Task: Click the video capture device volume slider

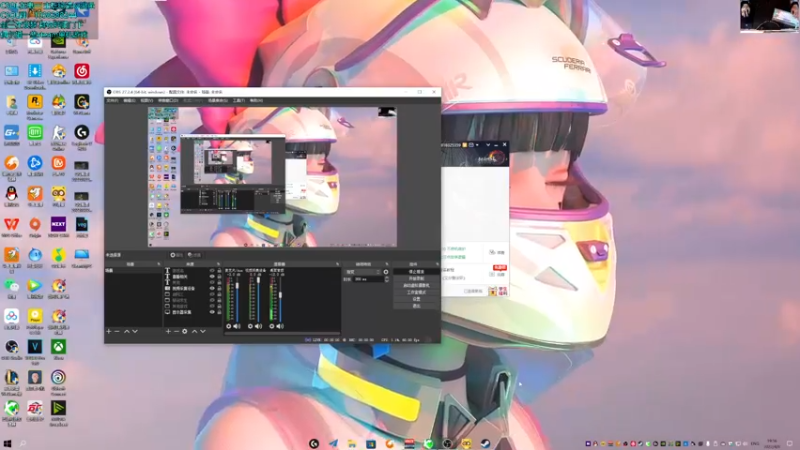Action: [x=259, y=280]
